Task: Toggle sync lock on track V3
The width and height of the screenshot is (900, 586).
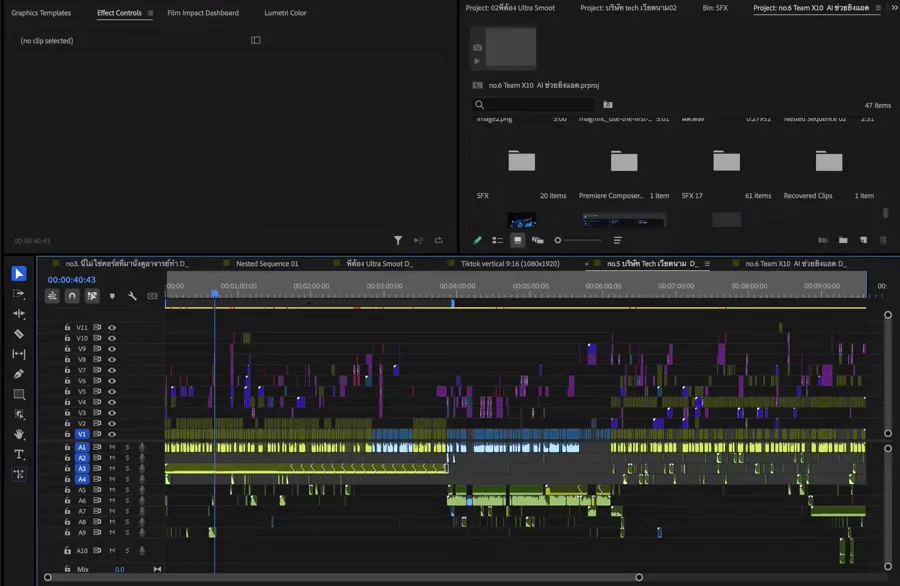Action: [97, 413]
